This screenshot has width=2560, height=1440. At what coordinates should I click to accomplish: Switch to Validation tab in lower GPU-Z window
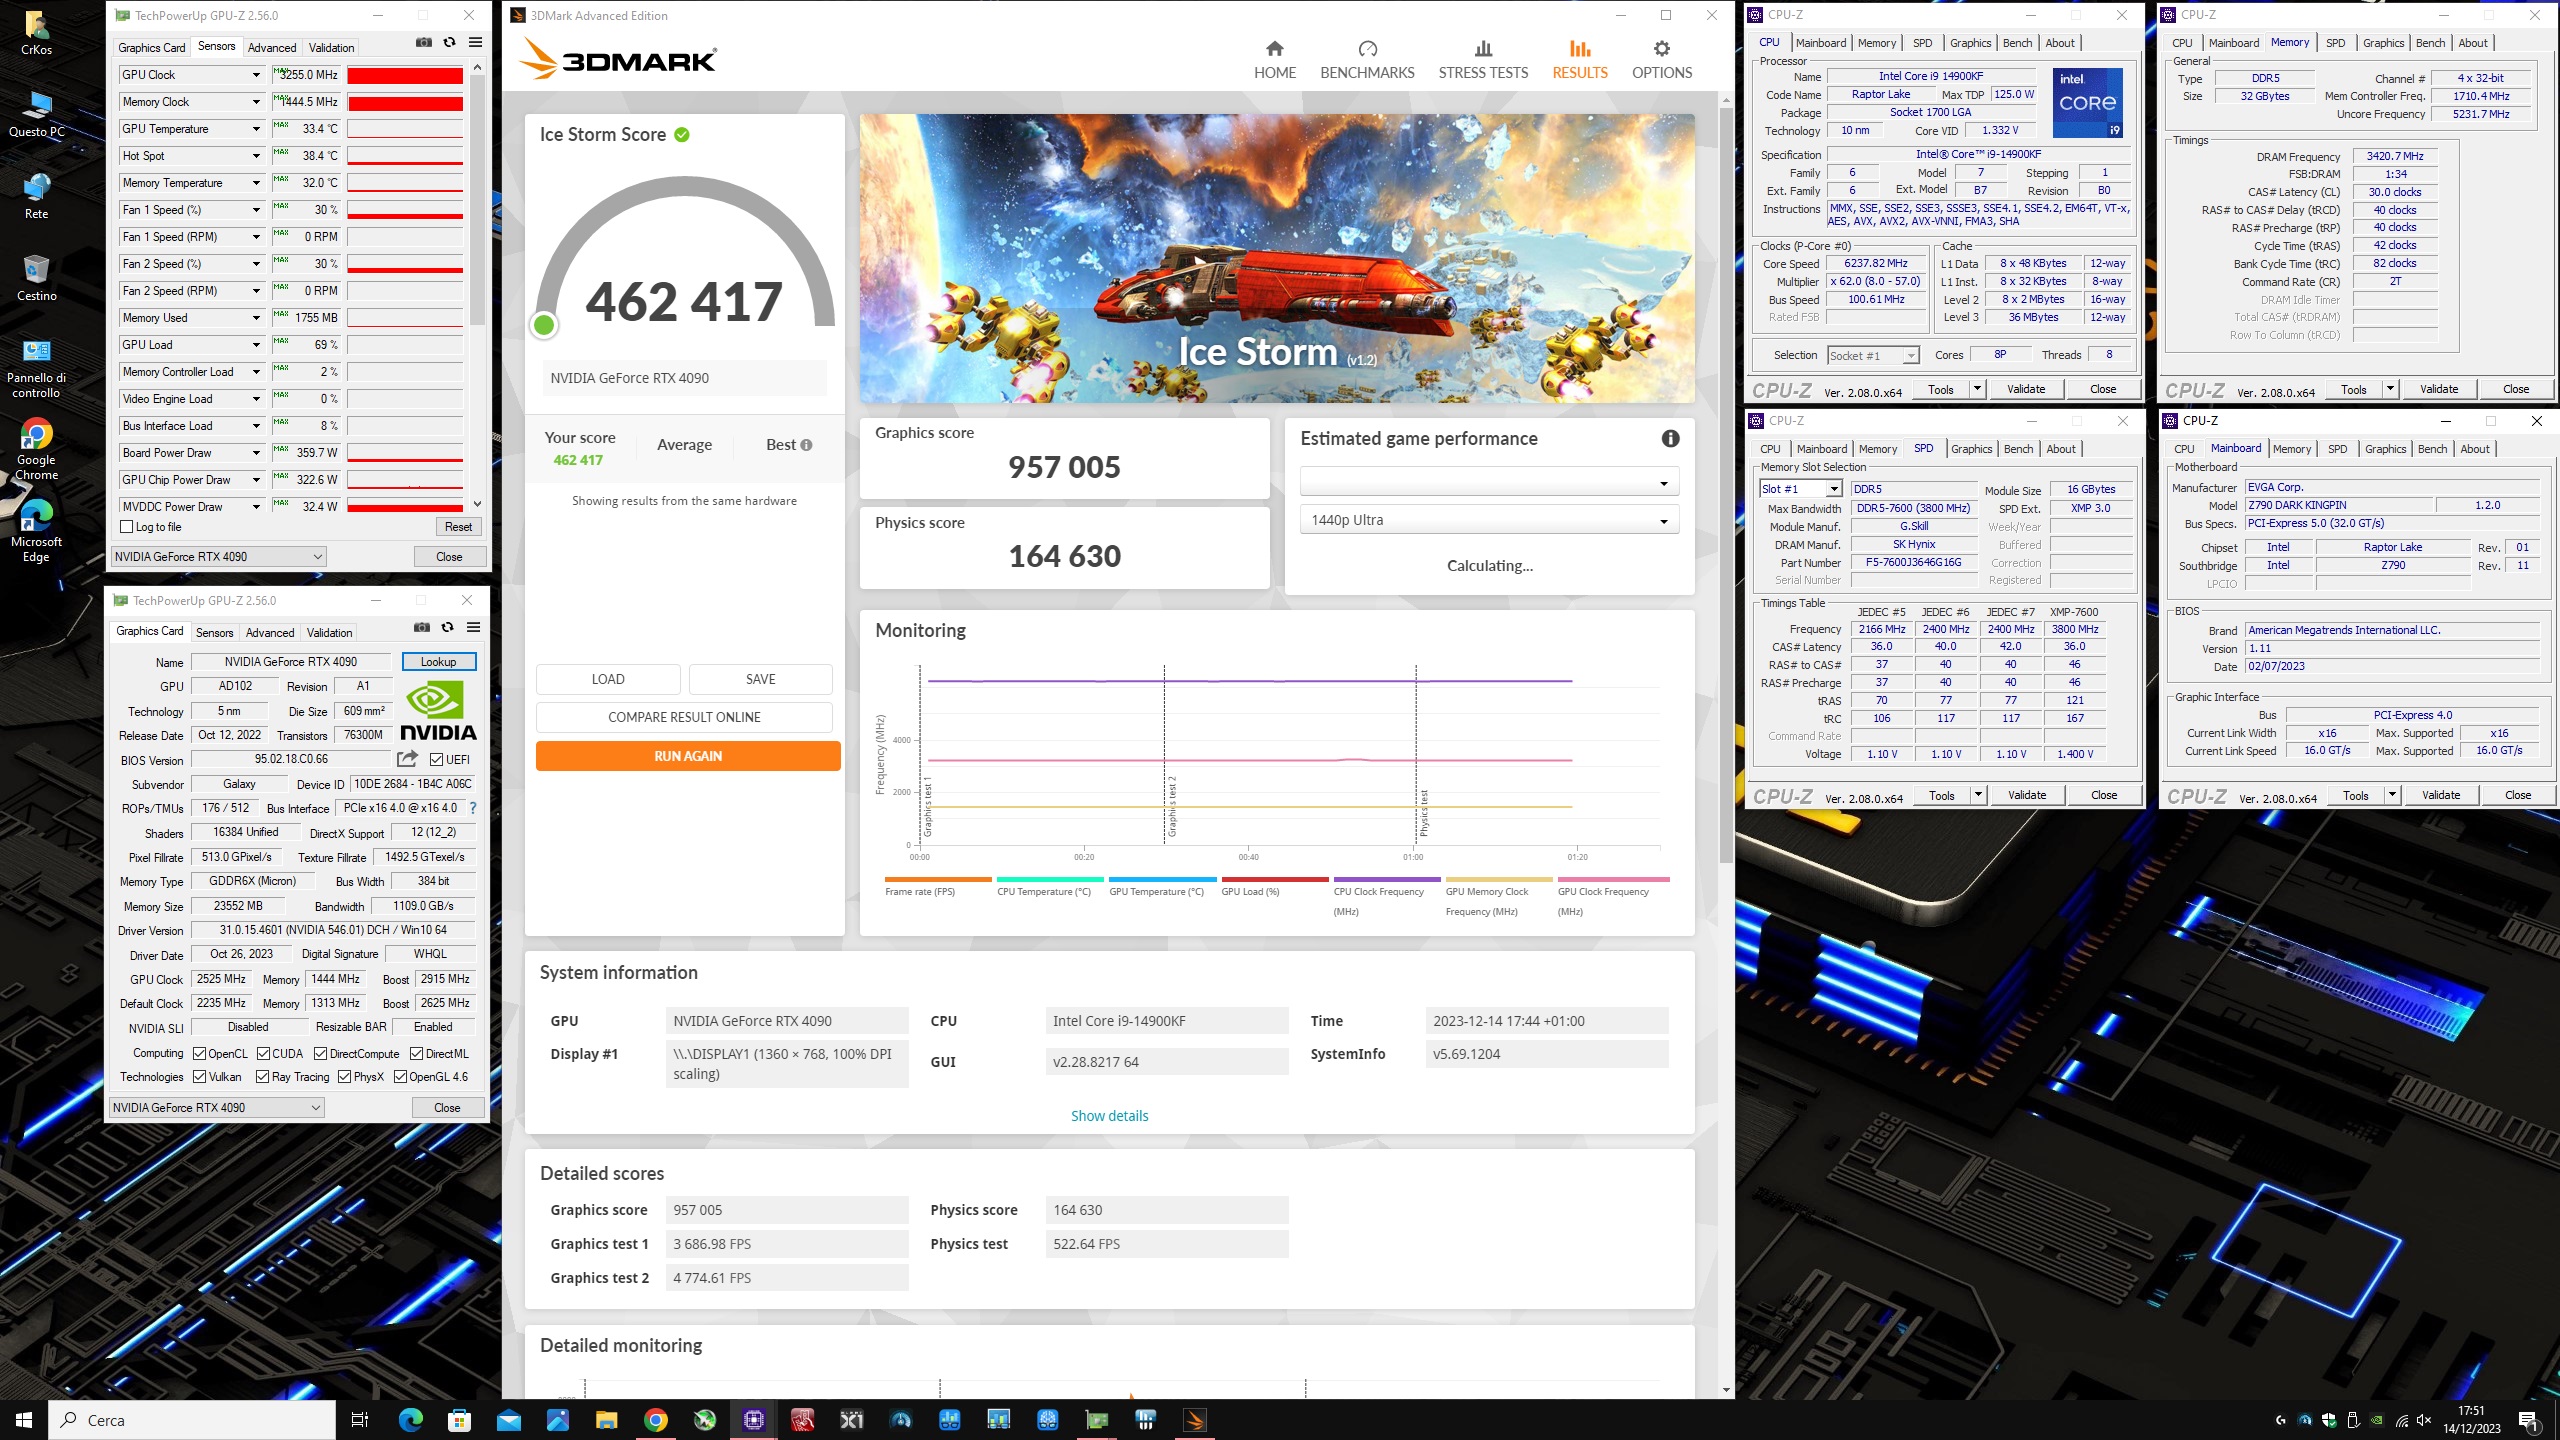coord(329,633)
